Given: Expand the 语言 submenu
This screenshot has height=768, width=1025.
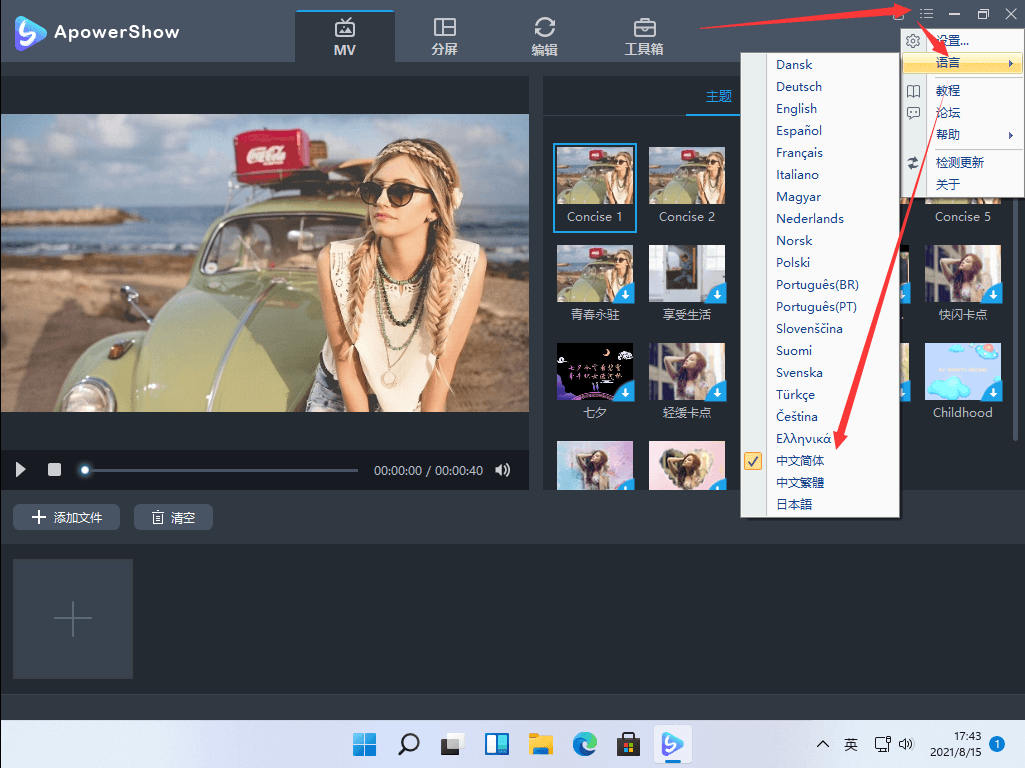Looking at the screenshot, I should pos(962,63).
